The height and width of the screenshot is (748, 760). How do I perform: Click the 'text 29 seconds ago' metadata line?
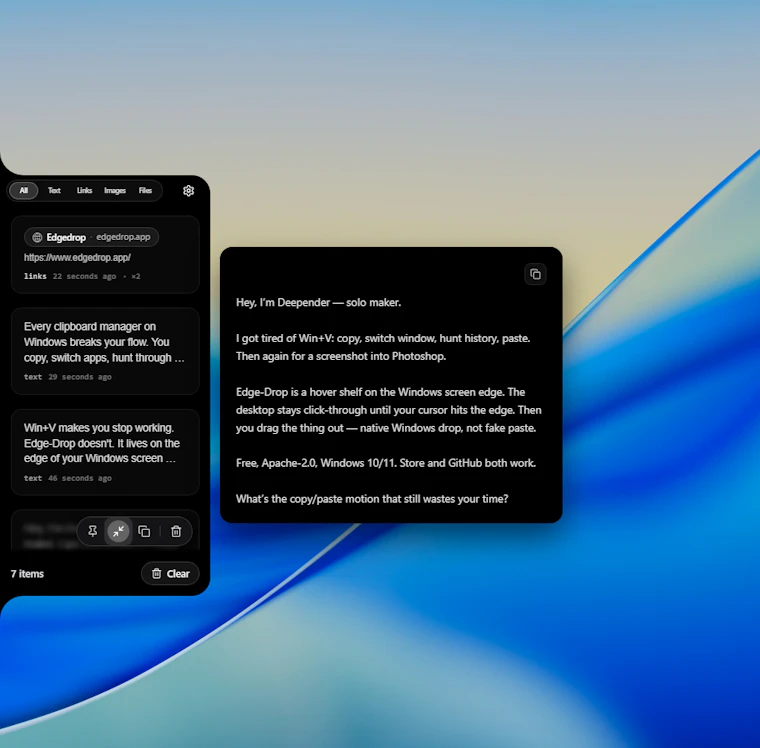[67, 377]
